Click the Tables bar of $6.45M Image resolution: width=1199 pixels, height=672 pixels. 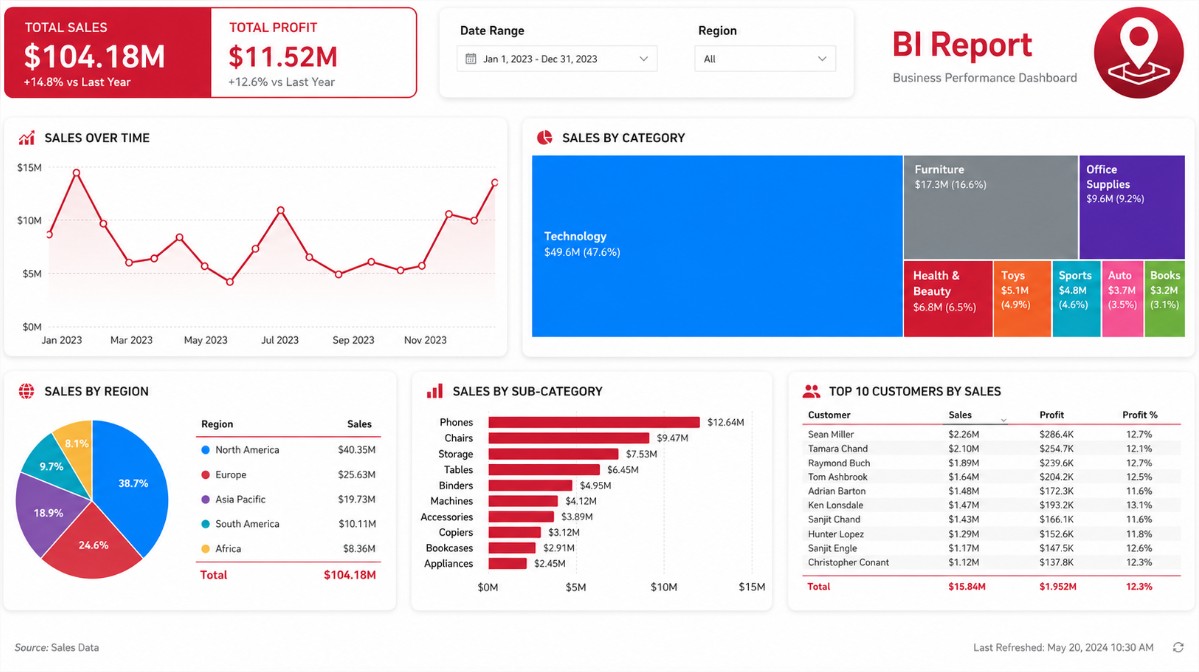point(544,469)
